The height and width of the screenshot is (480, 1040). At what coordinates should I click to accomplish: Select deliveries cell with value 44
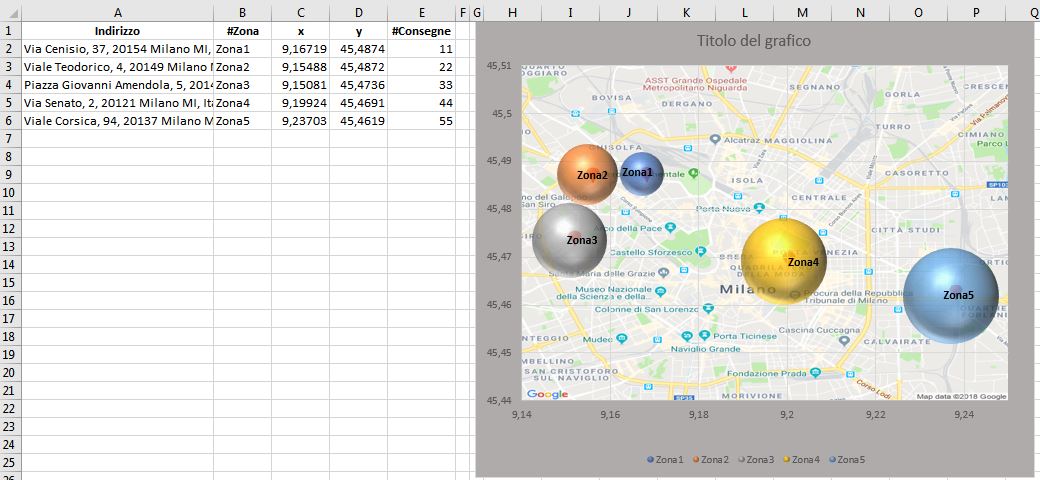(421, 102)
